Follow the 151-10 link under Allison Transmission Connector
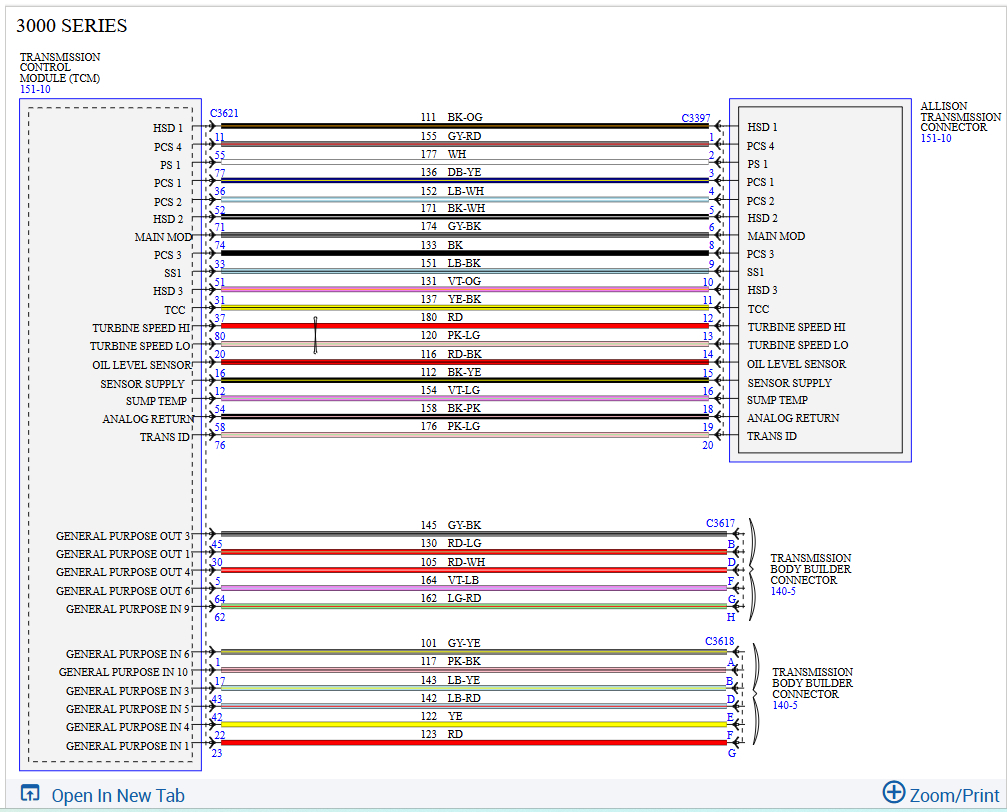1007x812 pixels. 936,138
